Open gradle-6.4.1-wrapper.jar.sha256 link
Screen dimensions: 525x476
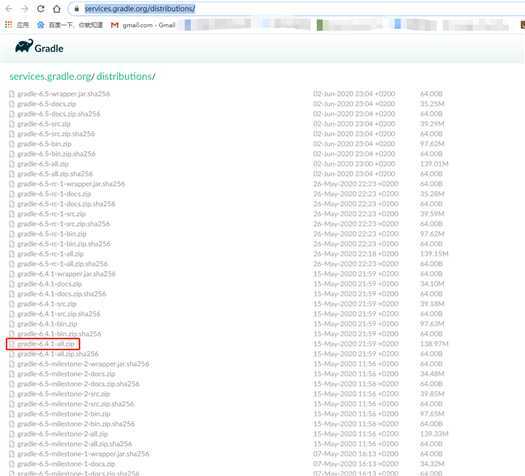click(66, 274)
